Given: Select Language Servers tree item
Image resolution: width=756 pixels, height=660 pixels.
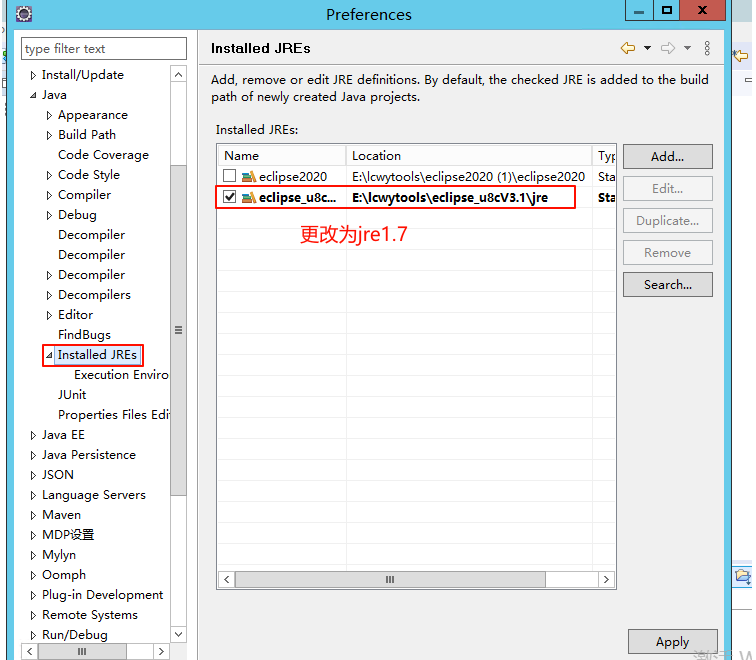Looking at the screenshot, I should (x=94, y=495).
